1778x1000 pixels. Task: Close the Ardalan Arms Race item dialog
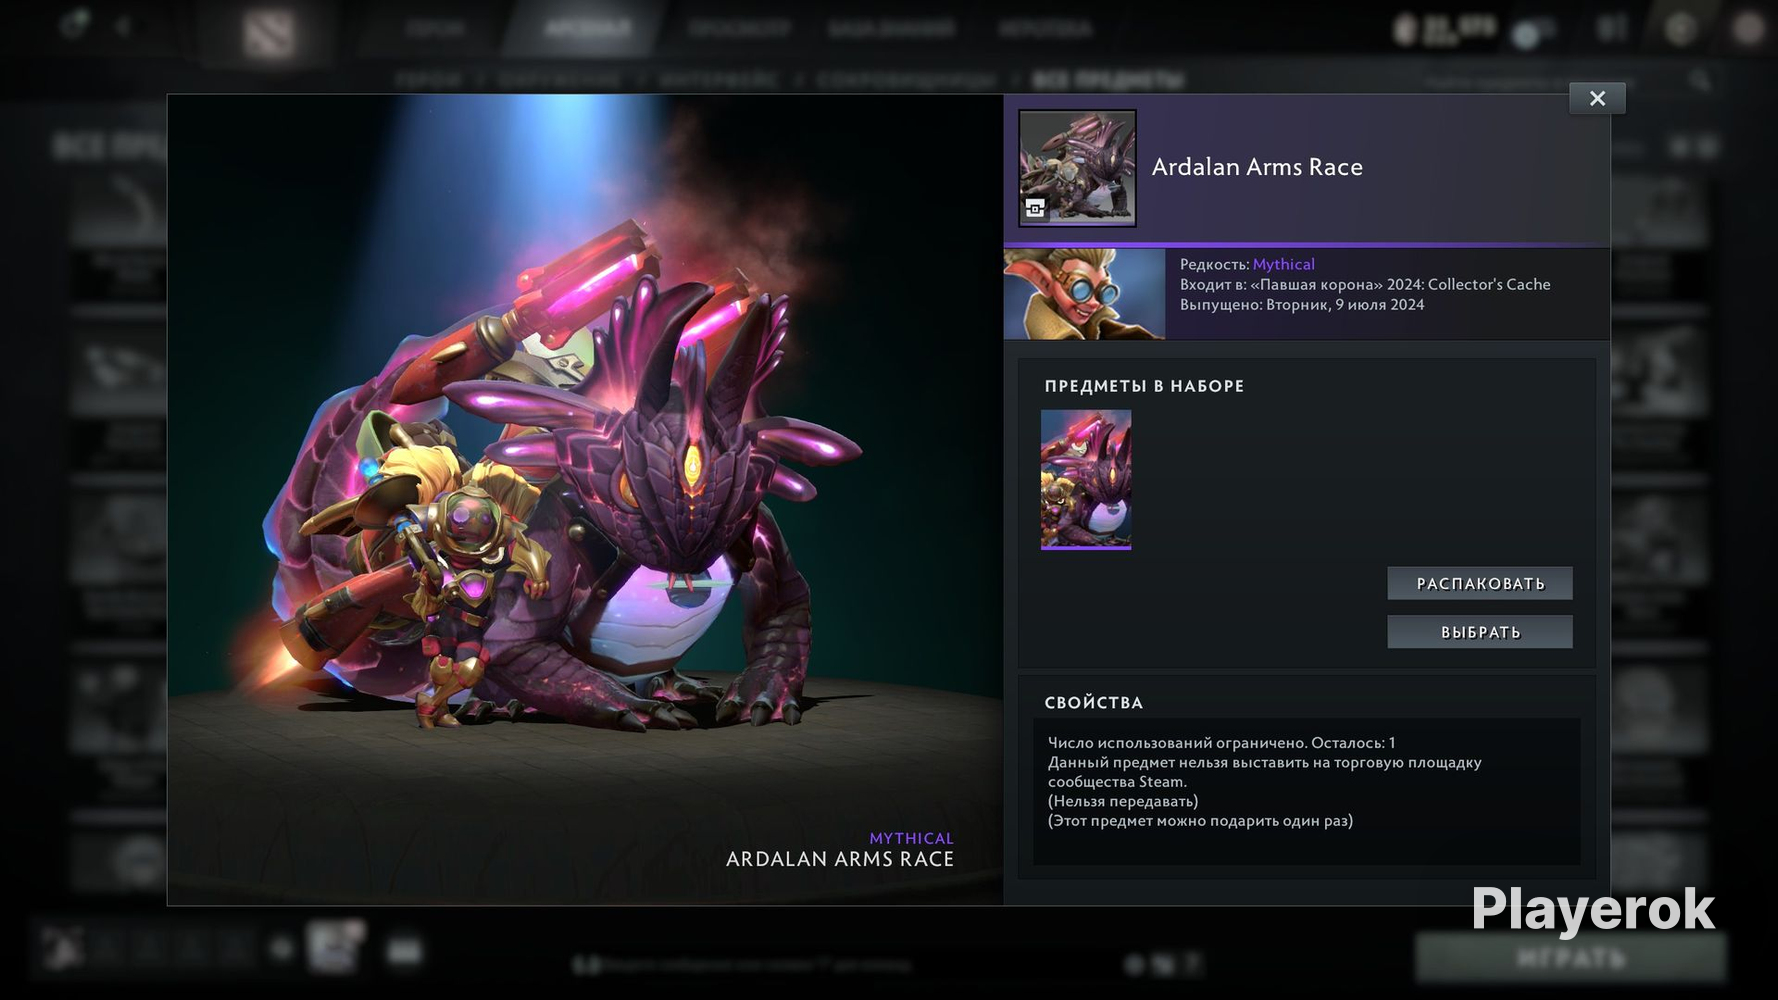click(x=1596, y=98)
